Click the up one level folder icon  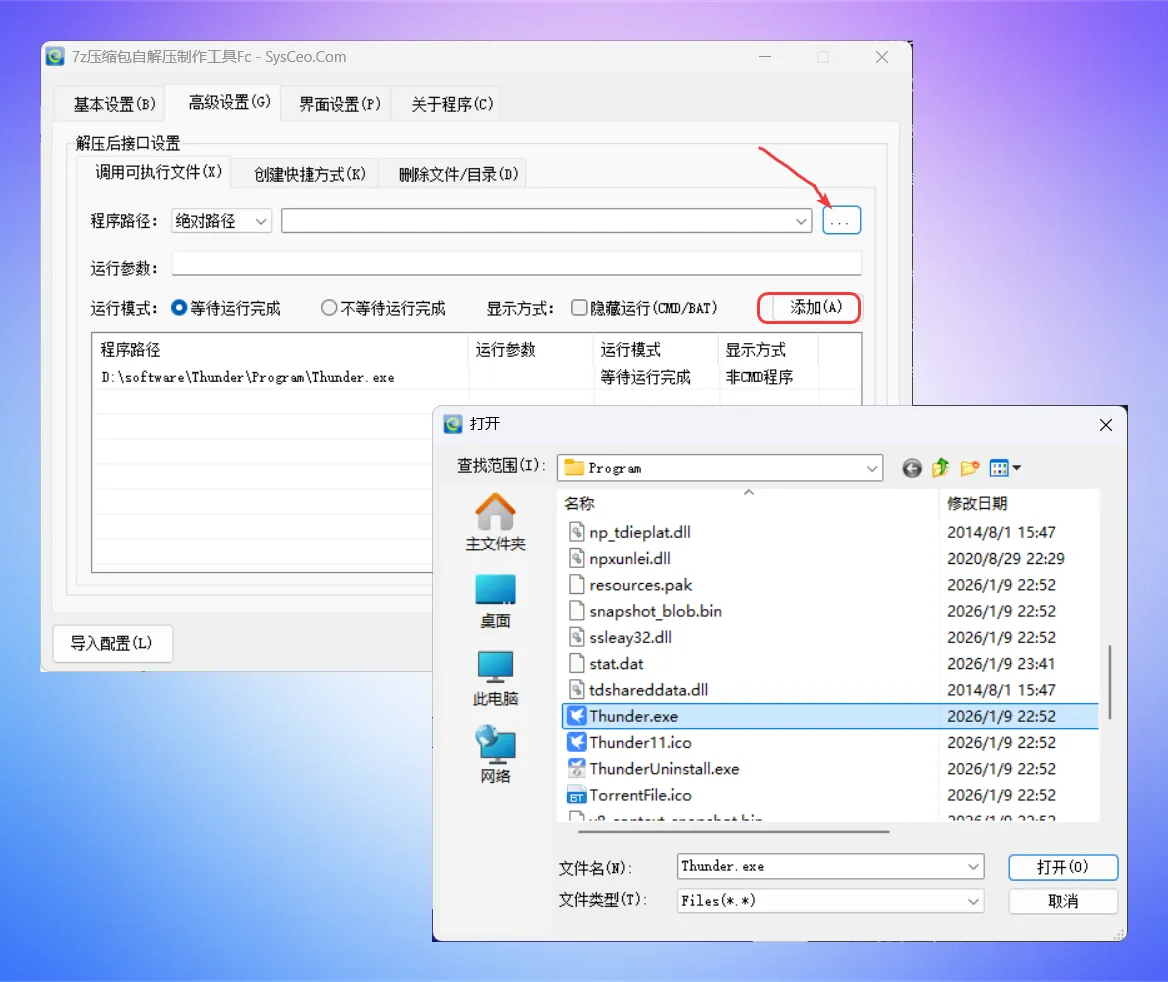[x=940, y=468]
